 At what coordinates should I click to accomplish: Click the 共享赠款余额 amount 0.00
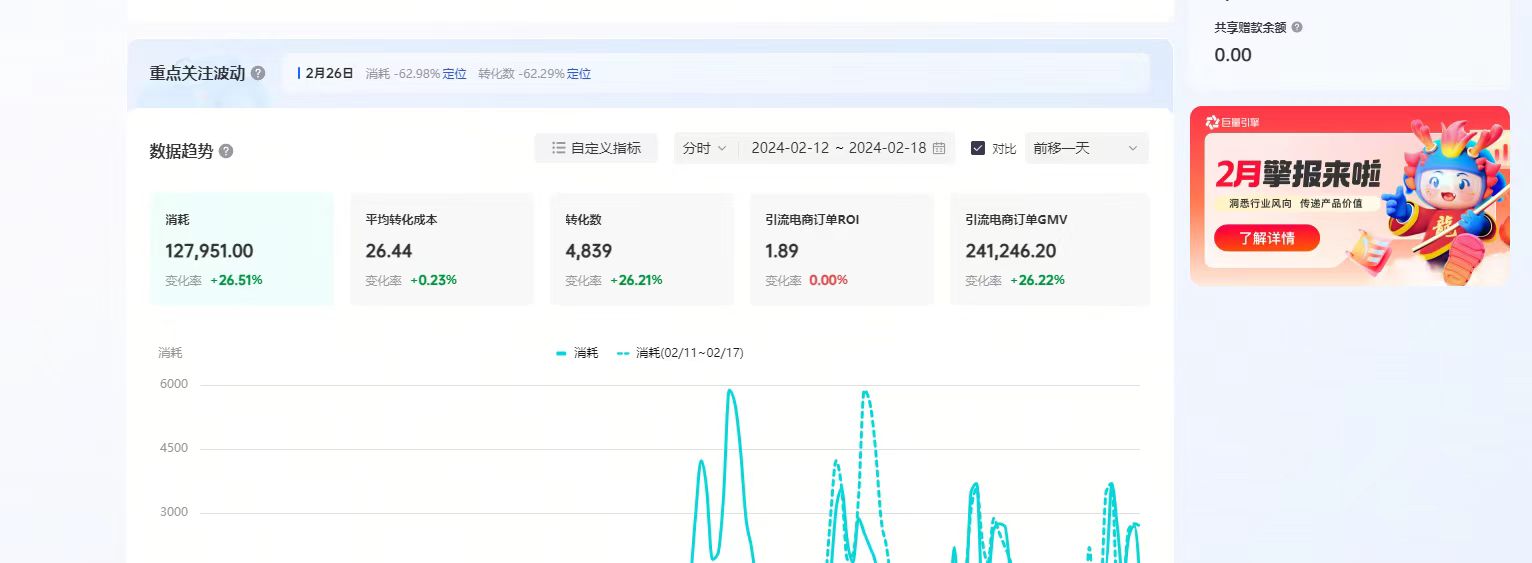point(1233,55)
